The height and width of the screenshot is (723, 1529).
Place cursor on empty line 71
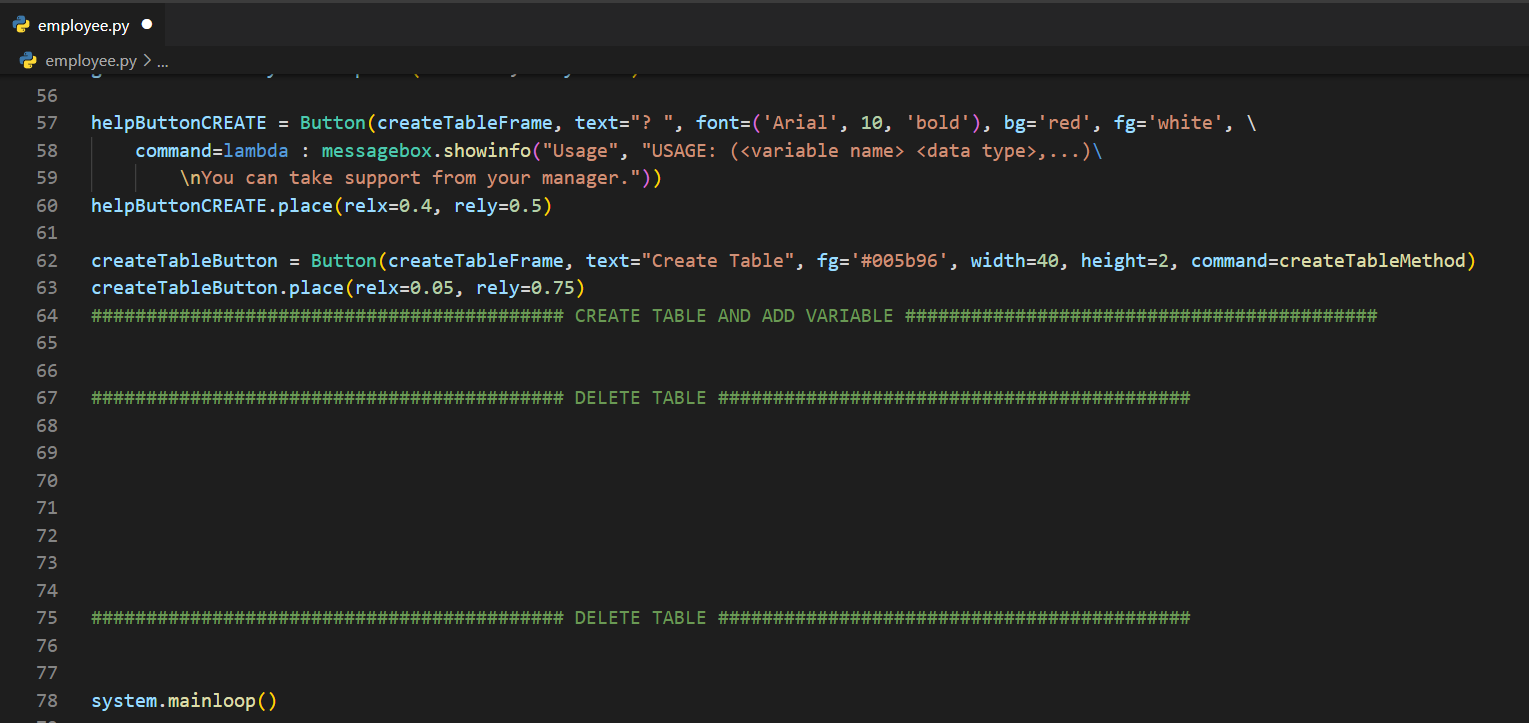click(400, 508)
